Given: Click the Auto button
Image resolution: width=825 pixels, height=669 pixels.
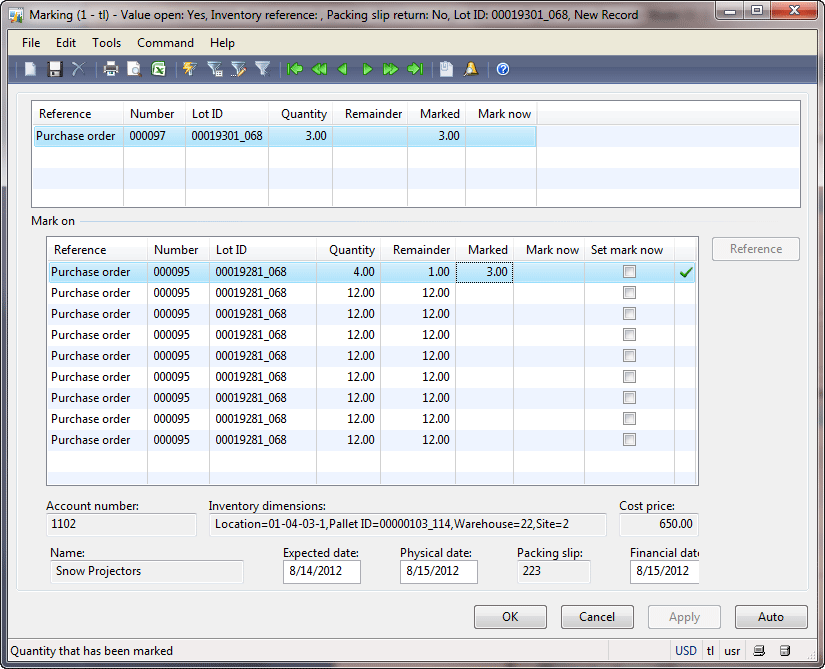Looking at the screenshot, I should (771, 617).
